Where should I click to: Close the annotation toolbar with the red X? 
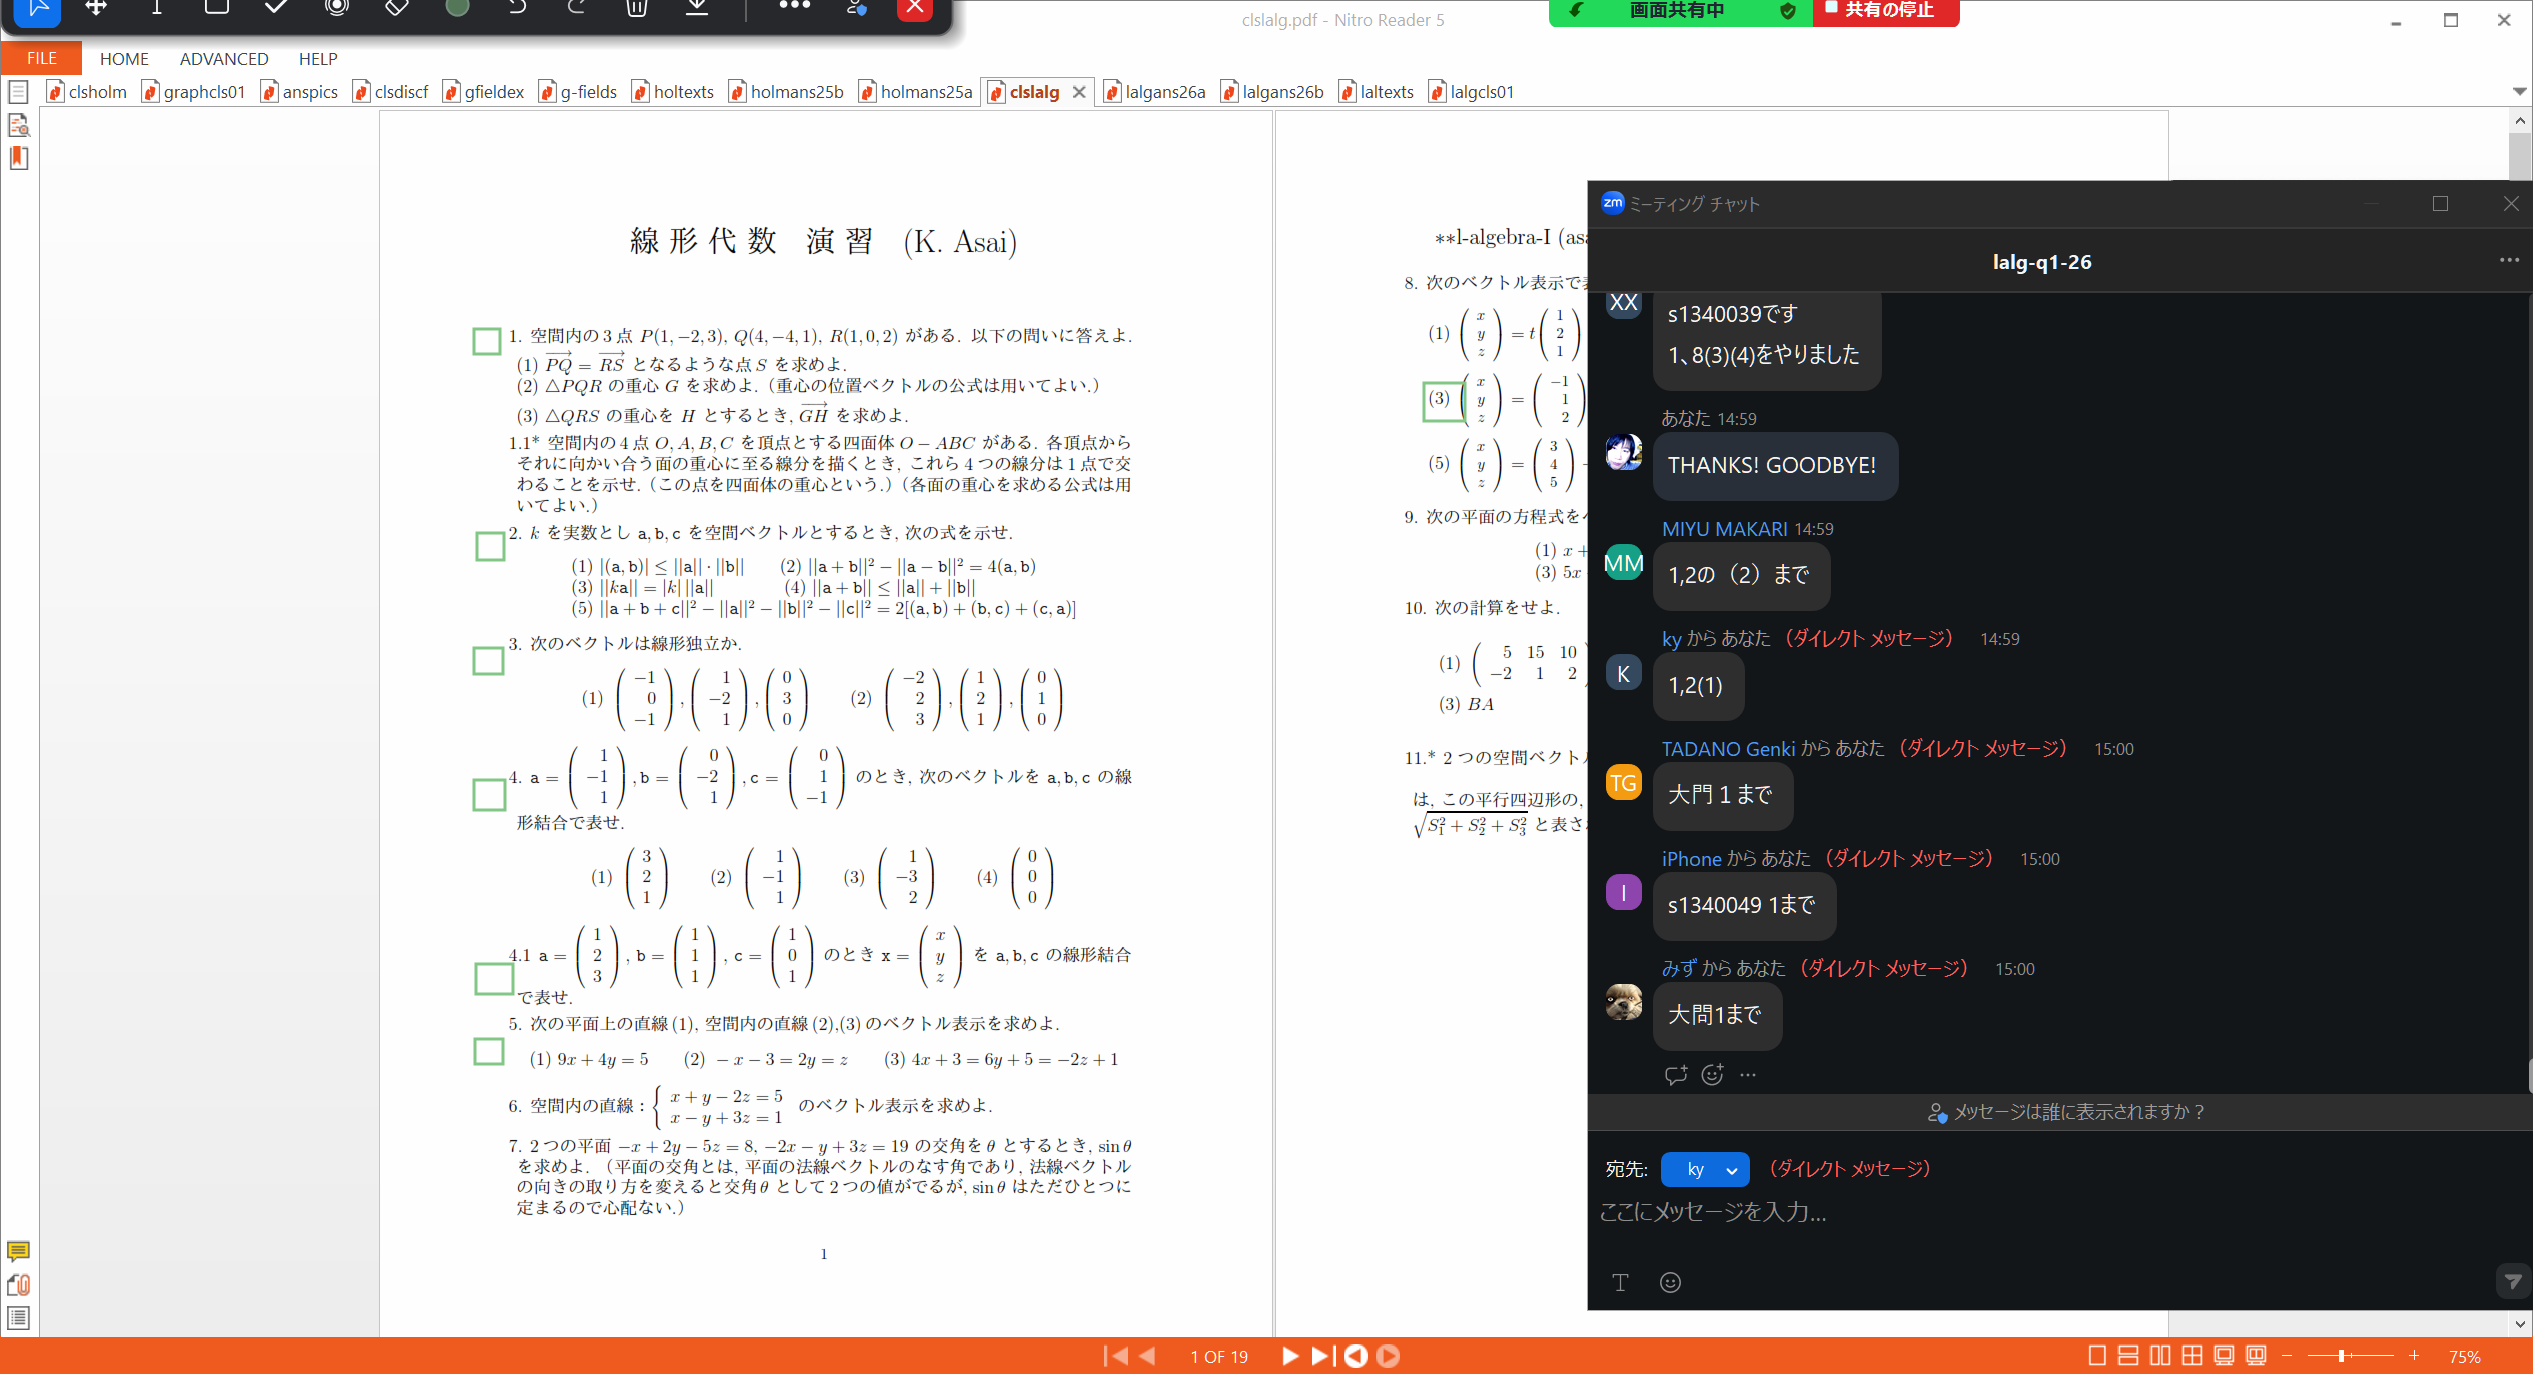click(x=914, y=8)
